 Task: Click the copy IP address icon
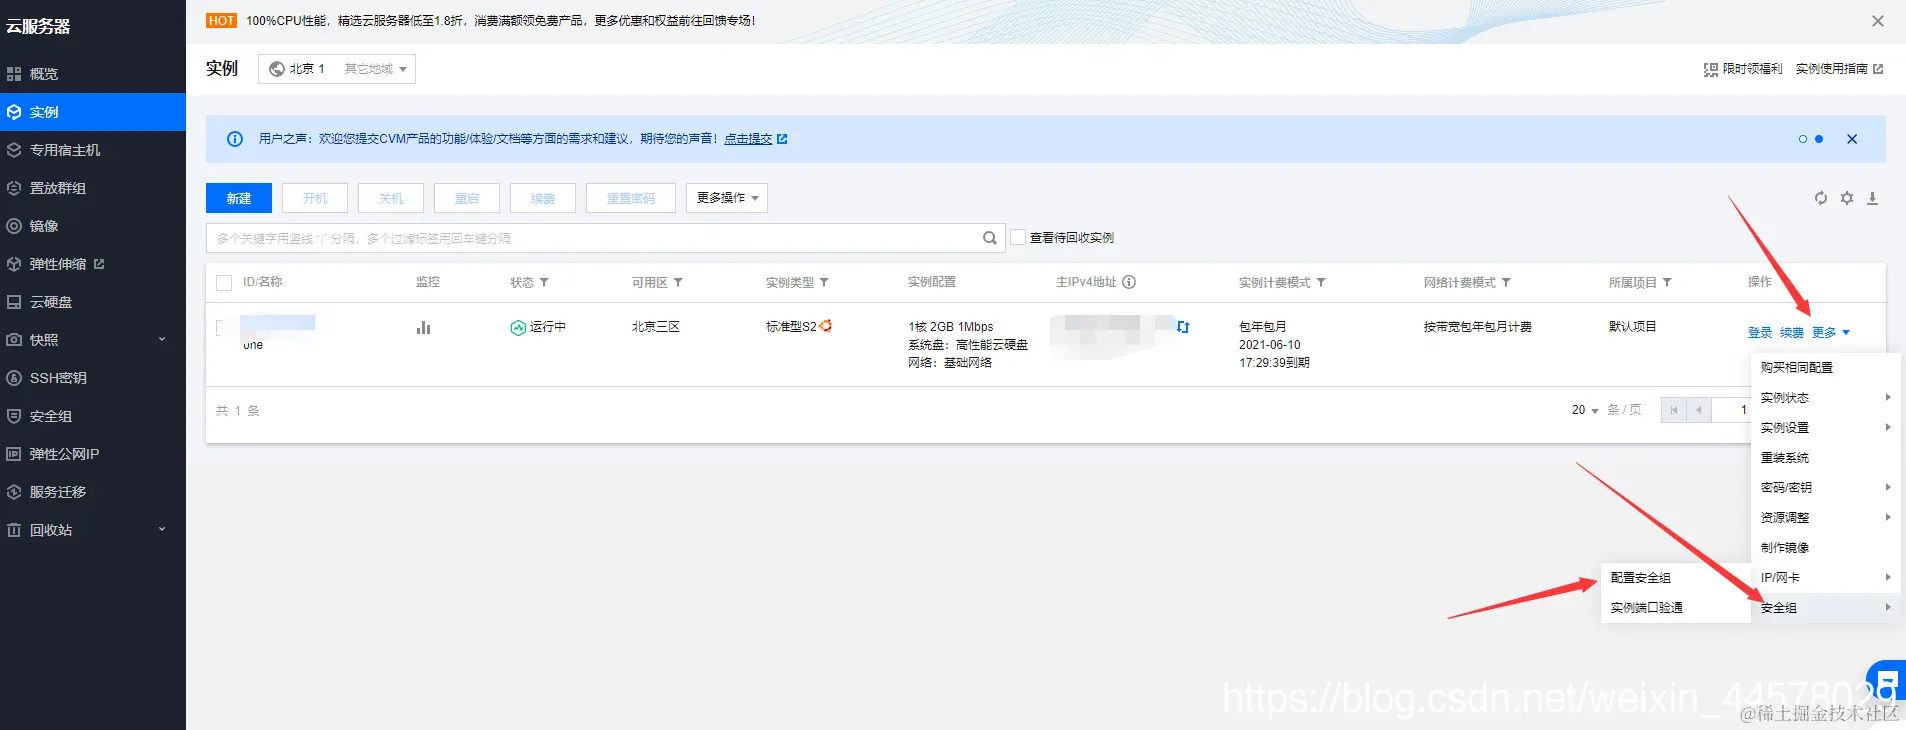[1183, 327]
